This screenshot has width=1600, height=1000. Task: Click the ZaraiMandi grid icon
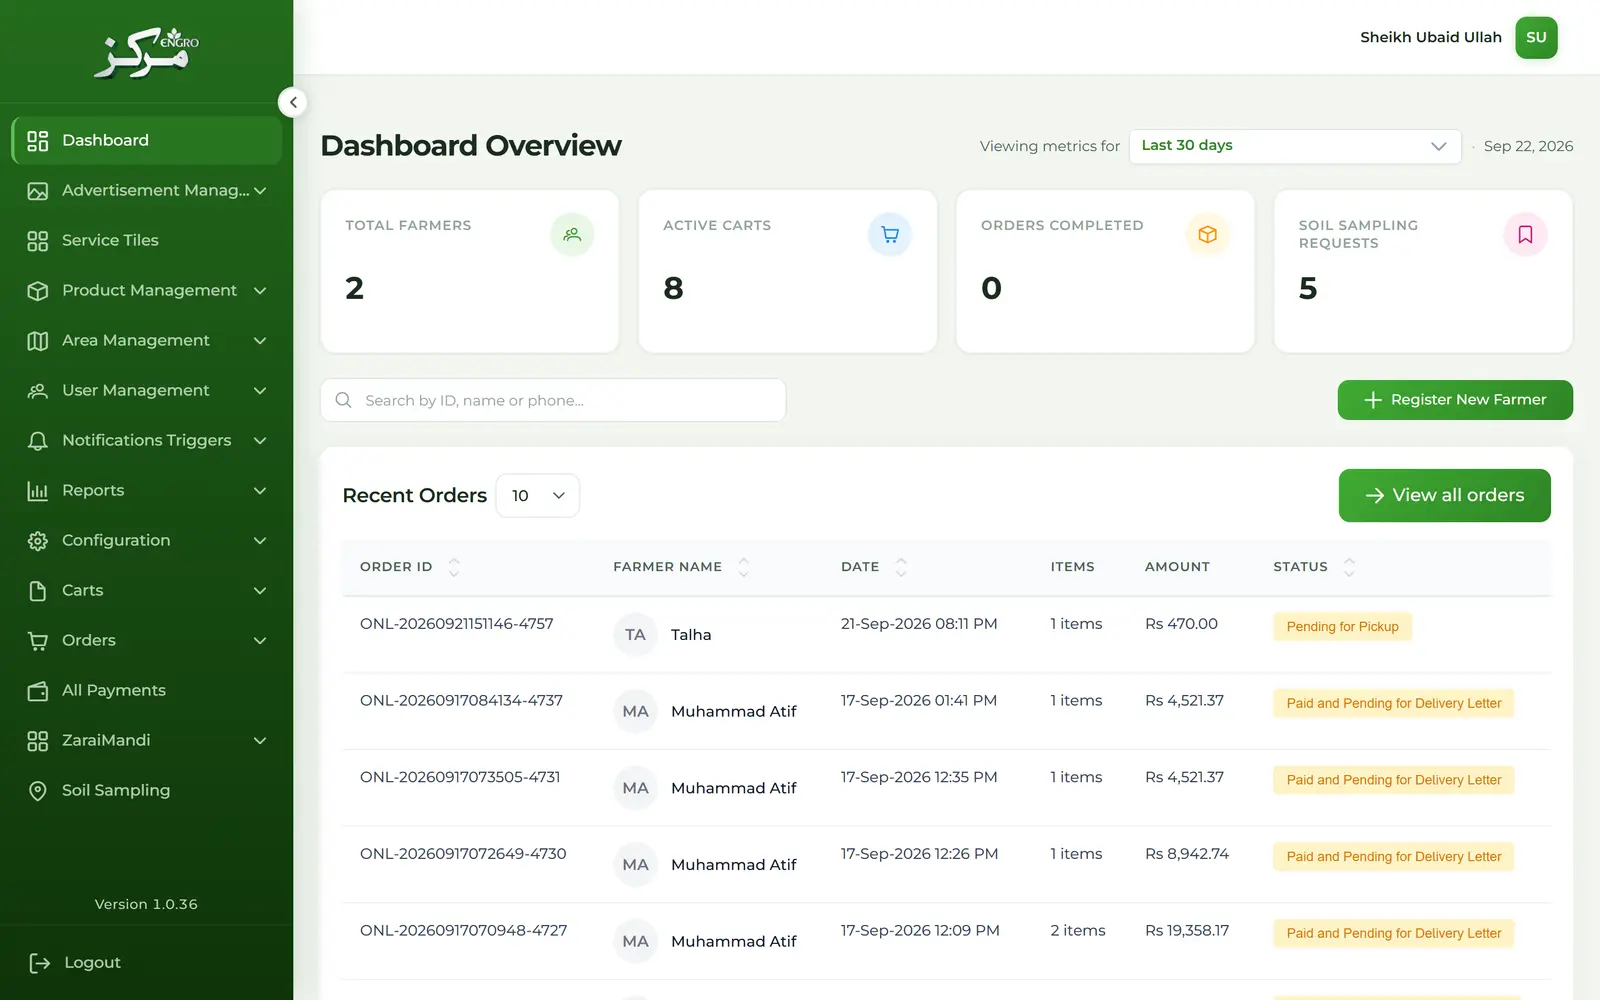pos(38,741)
